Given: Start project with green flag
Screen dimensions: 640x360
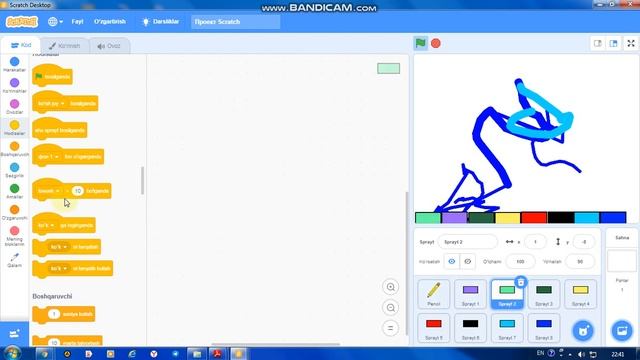Looking at the screenshot, I should [420, 43].
